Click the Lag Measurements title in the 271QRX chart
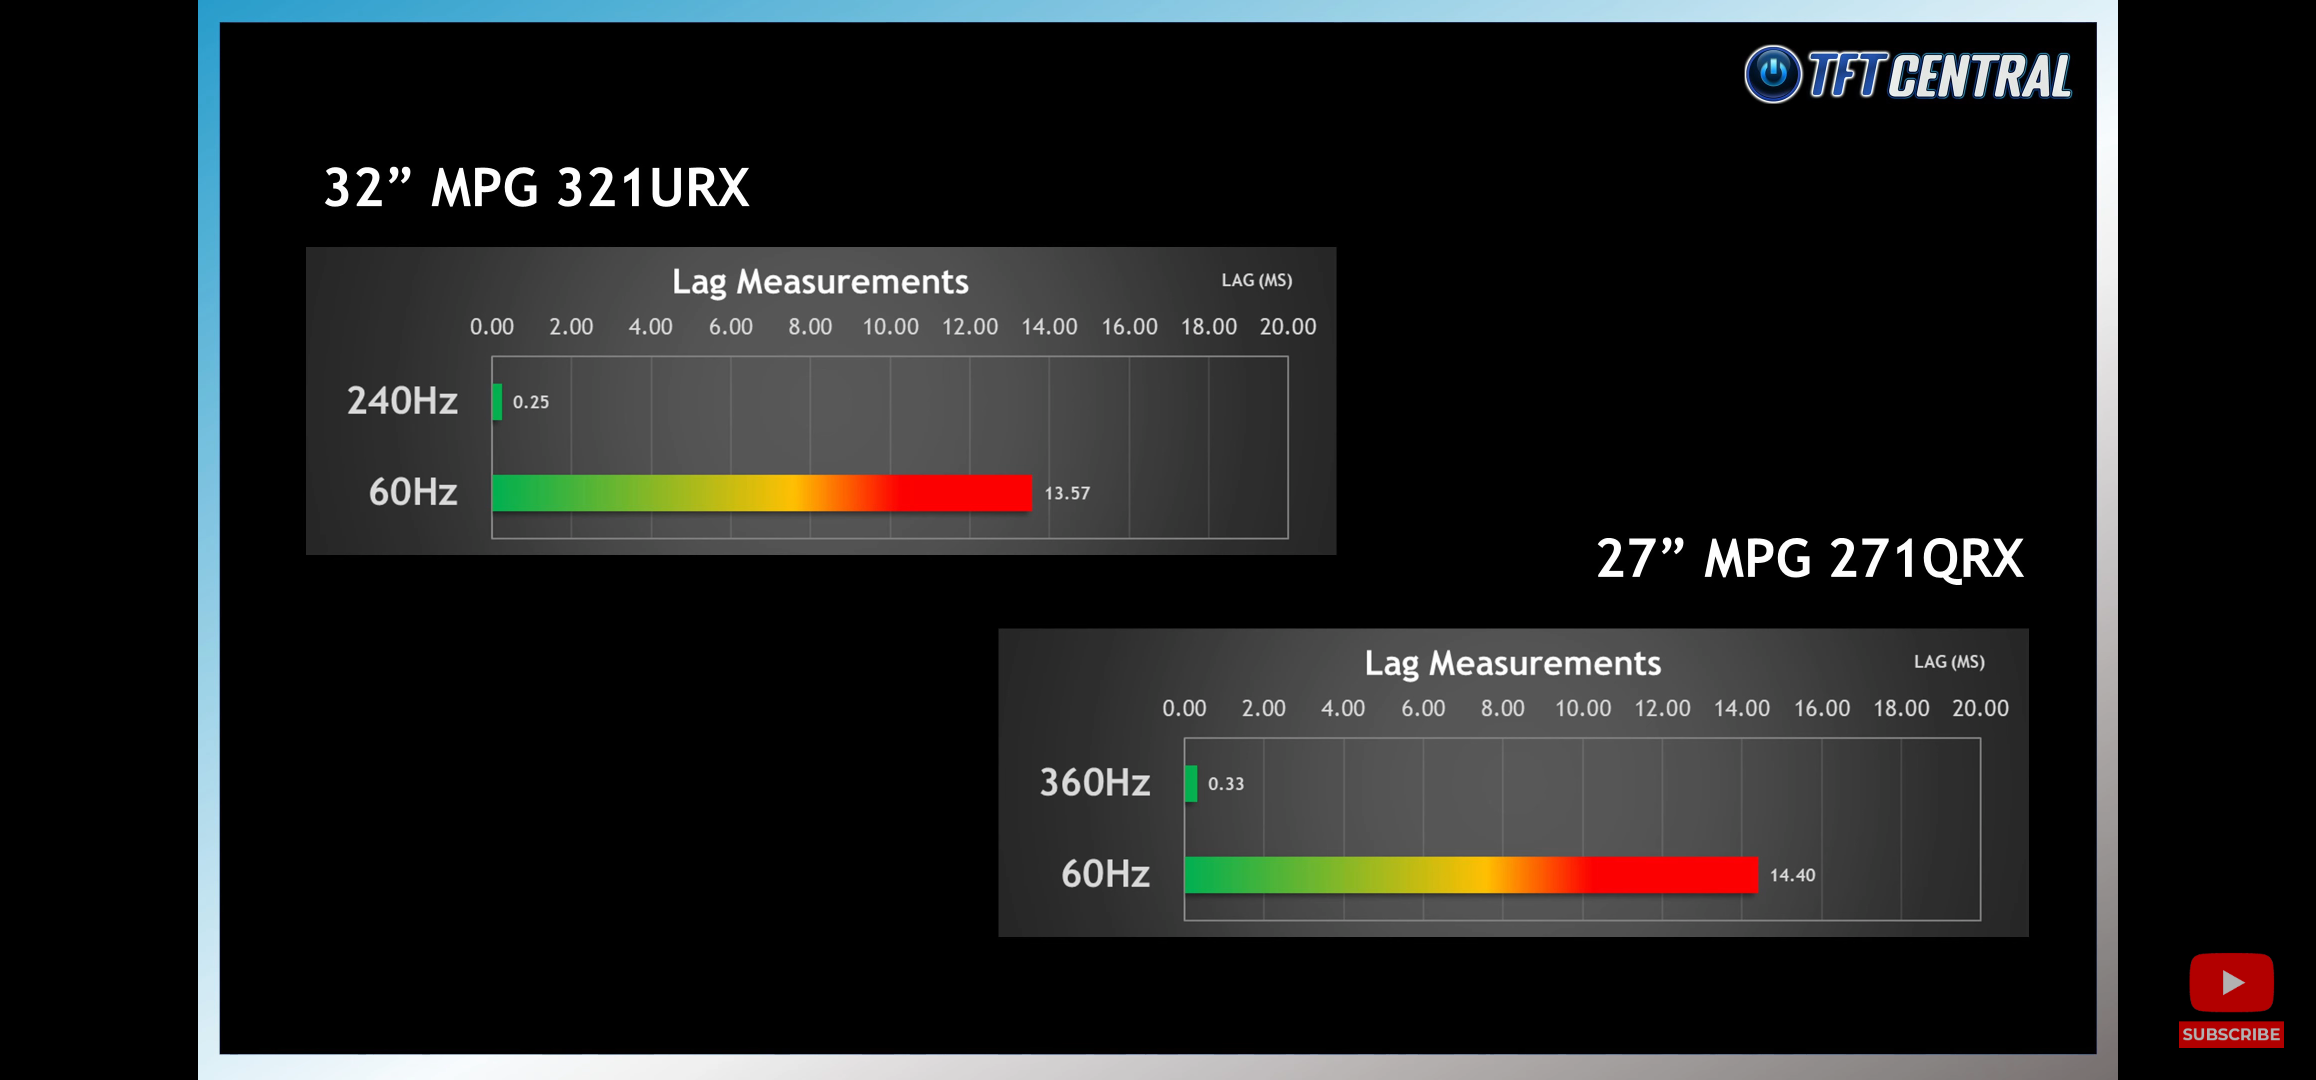Viewport: 2316px width, 1080px height. pos(1513,664)
